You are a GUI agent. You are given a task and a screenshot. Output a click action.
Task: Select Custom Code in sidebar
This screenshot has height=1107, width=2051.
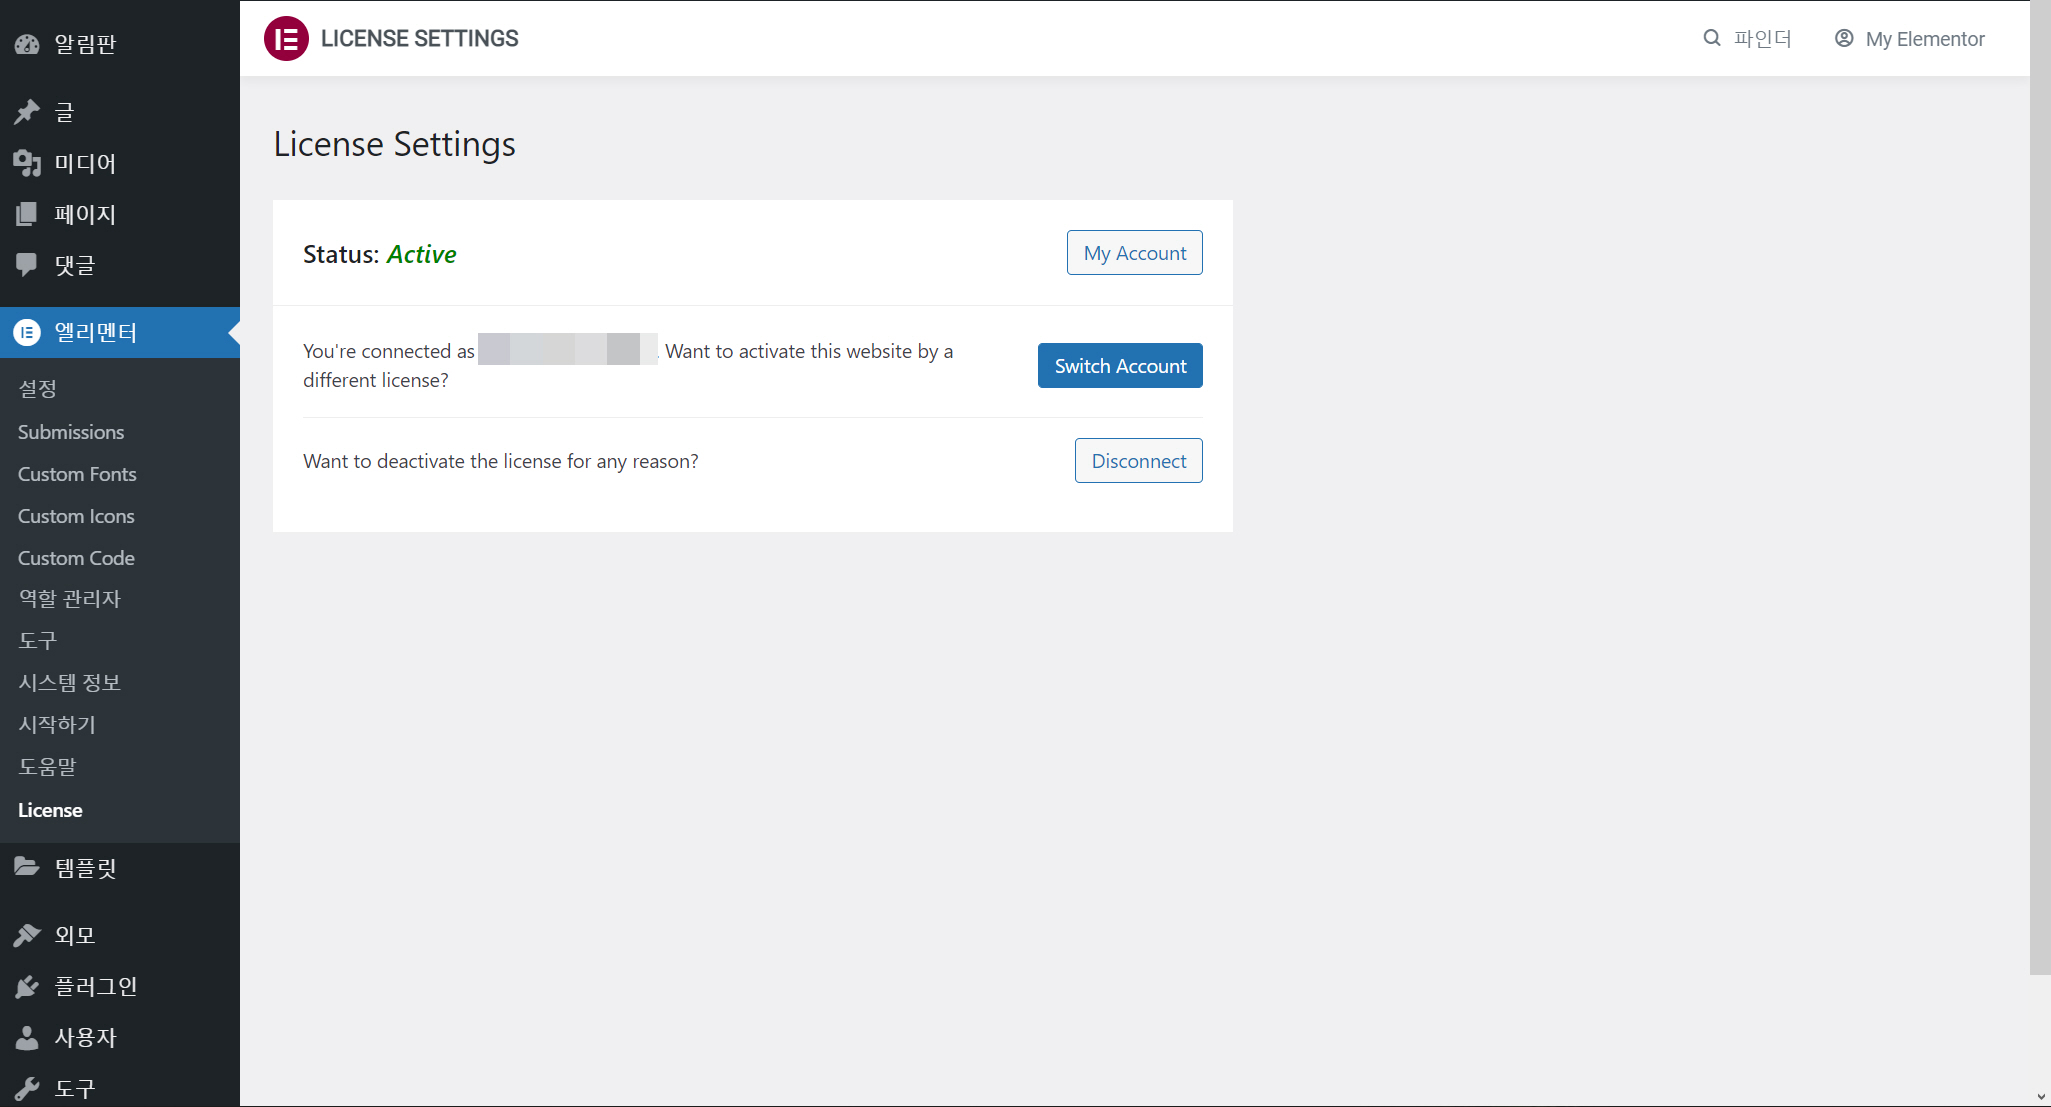click(x=76, y=558)
